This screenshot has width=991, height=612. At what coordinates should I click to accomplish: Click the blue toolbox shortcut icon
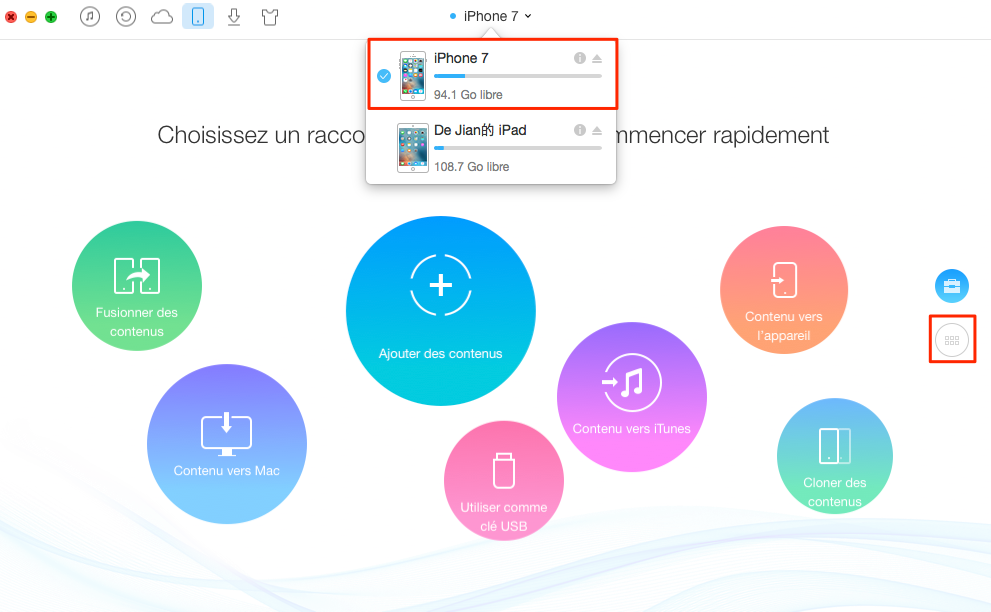pos(952,286)
